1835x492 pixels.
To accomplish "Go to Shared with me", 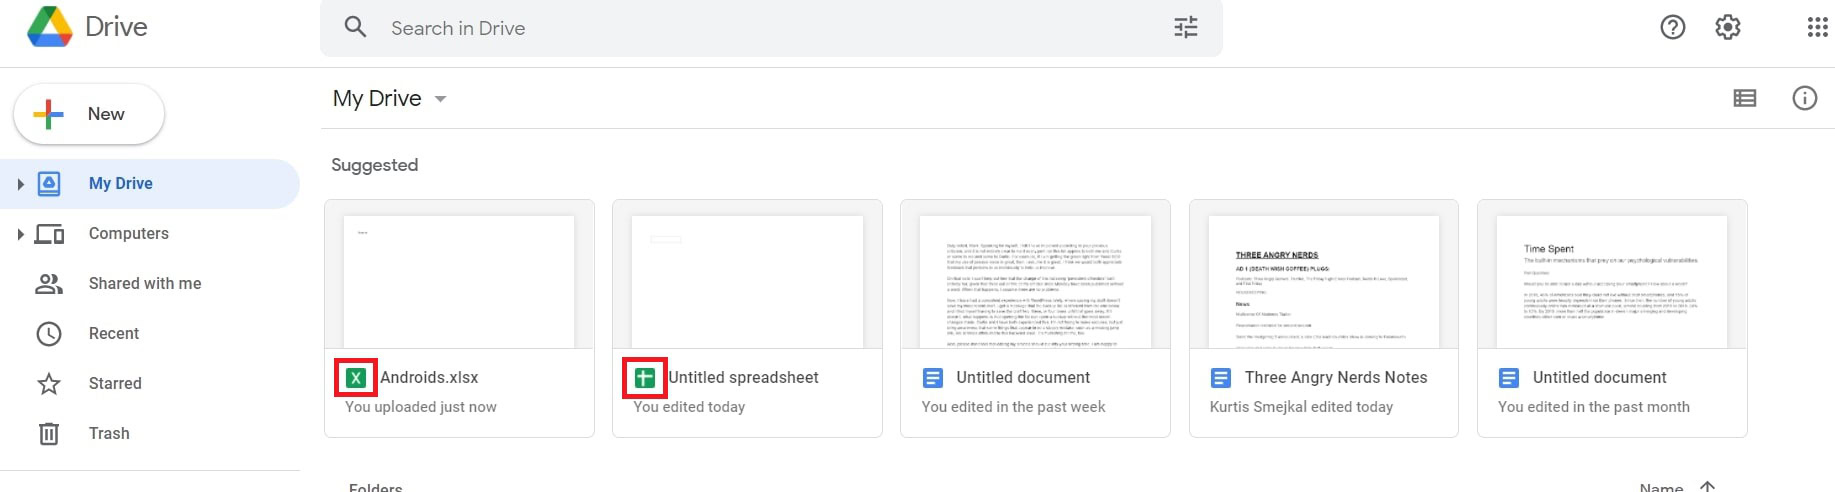I will tap(144, 283).
